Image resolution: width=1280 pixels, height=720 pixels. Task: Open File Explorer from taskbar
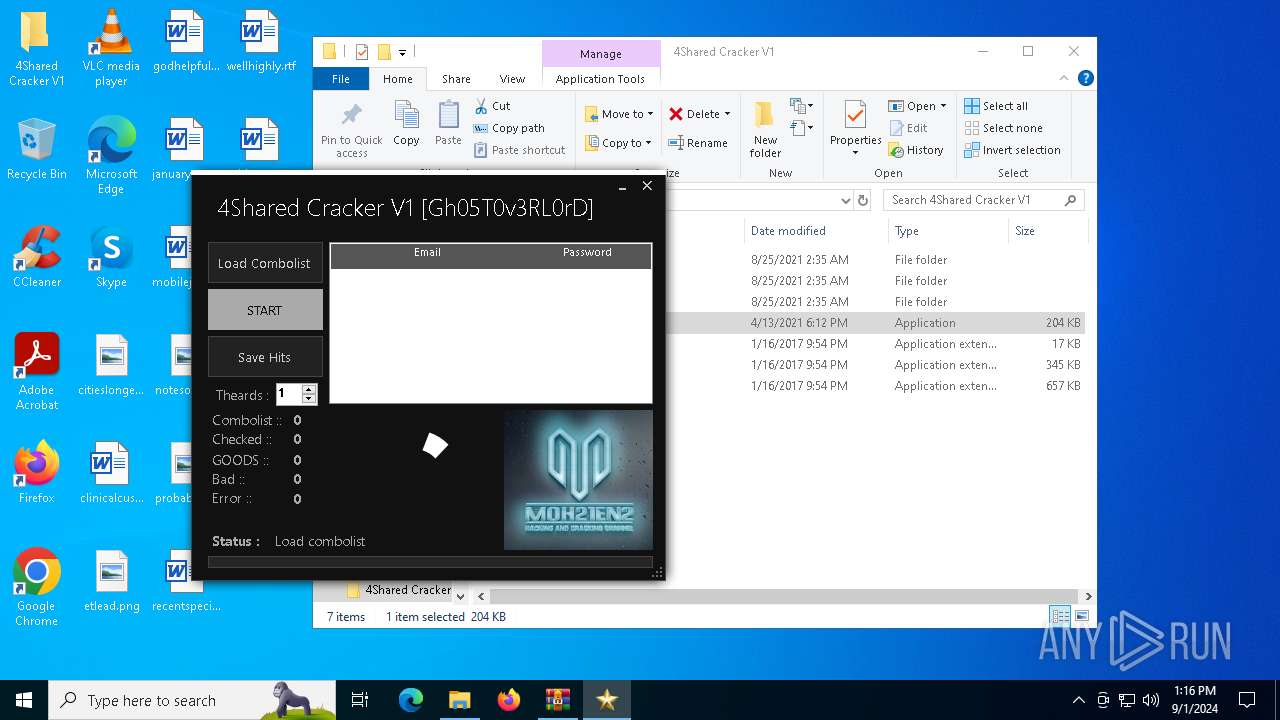coord(459,700)
